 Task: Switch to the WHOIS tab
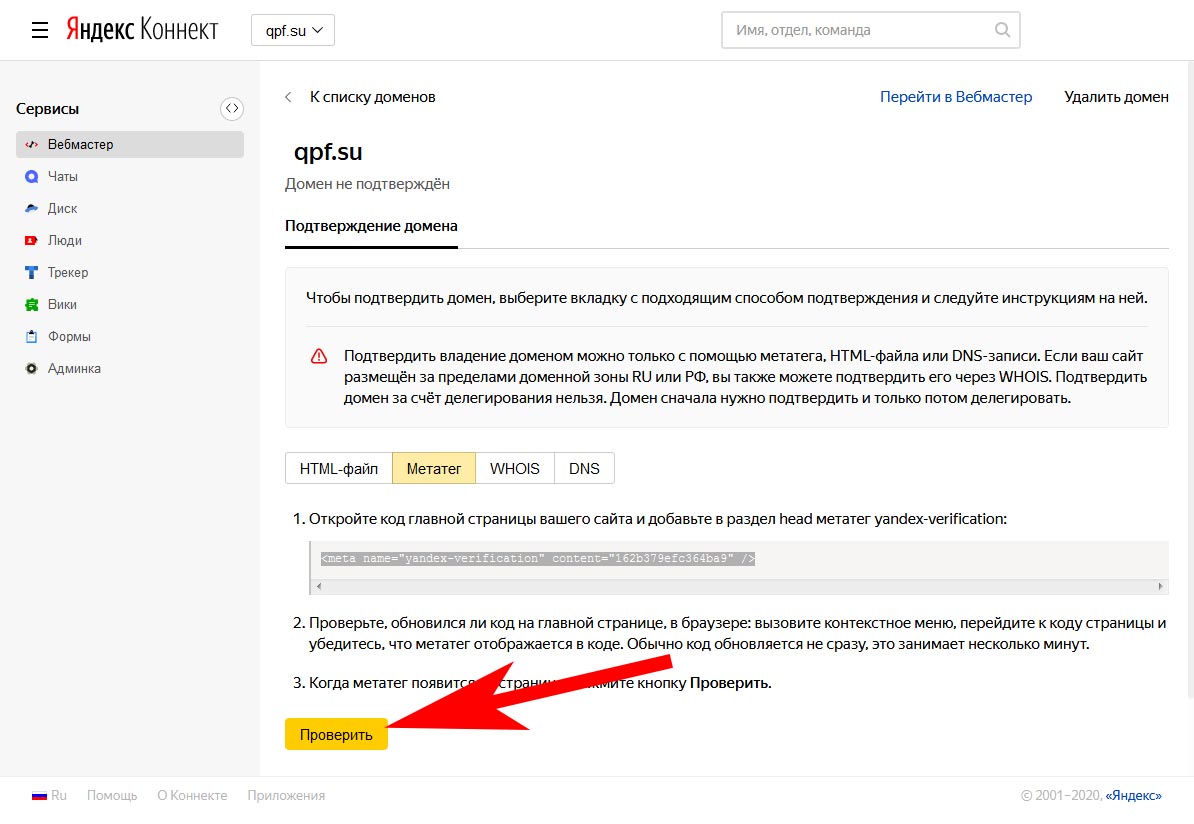515,468
